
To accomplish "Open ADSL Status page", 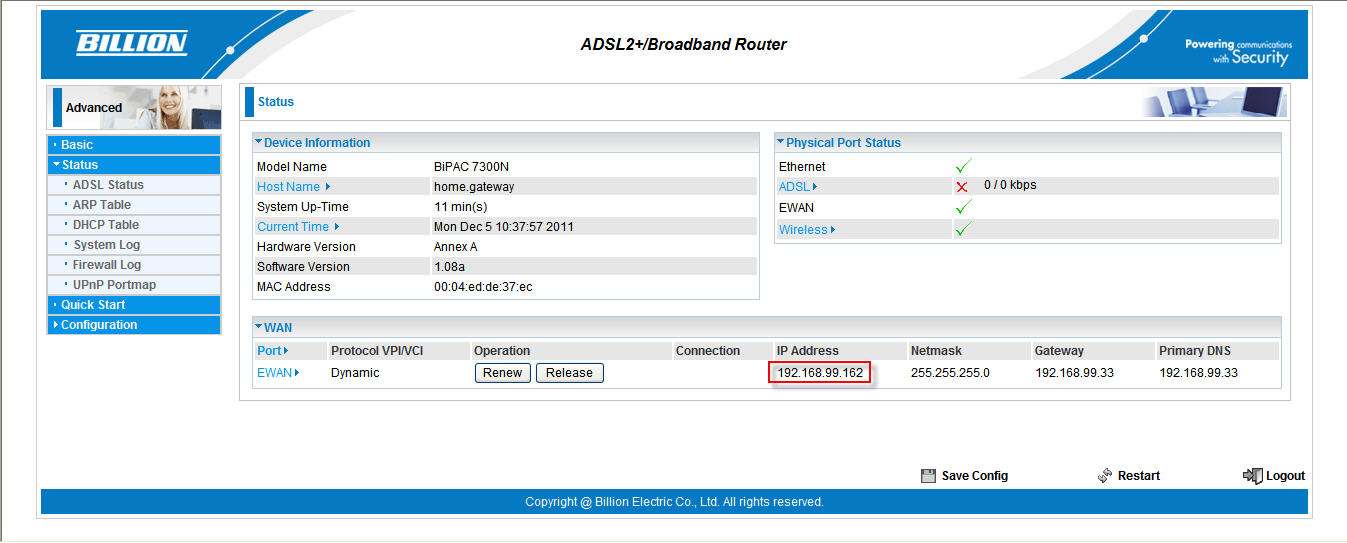I will [x=108, y=185].
